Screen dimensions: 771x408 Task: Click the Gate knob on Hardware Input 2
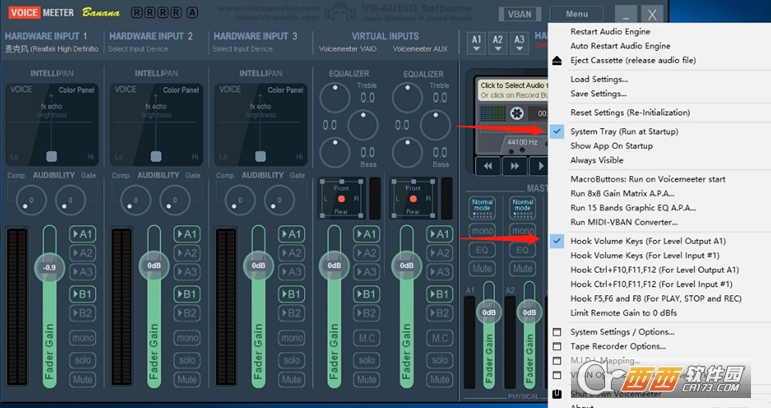point(175,200)
